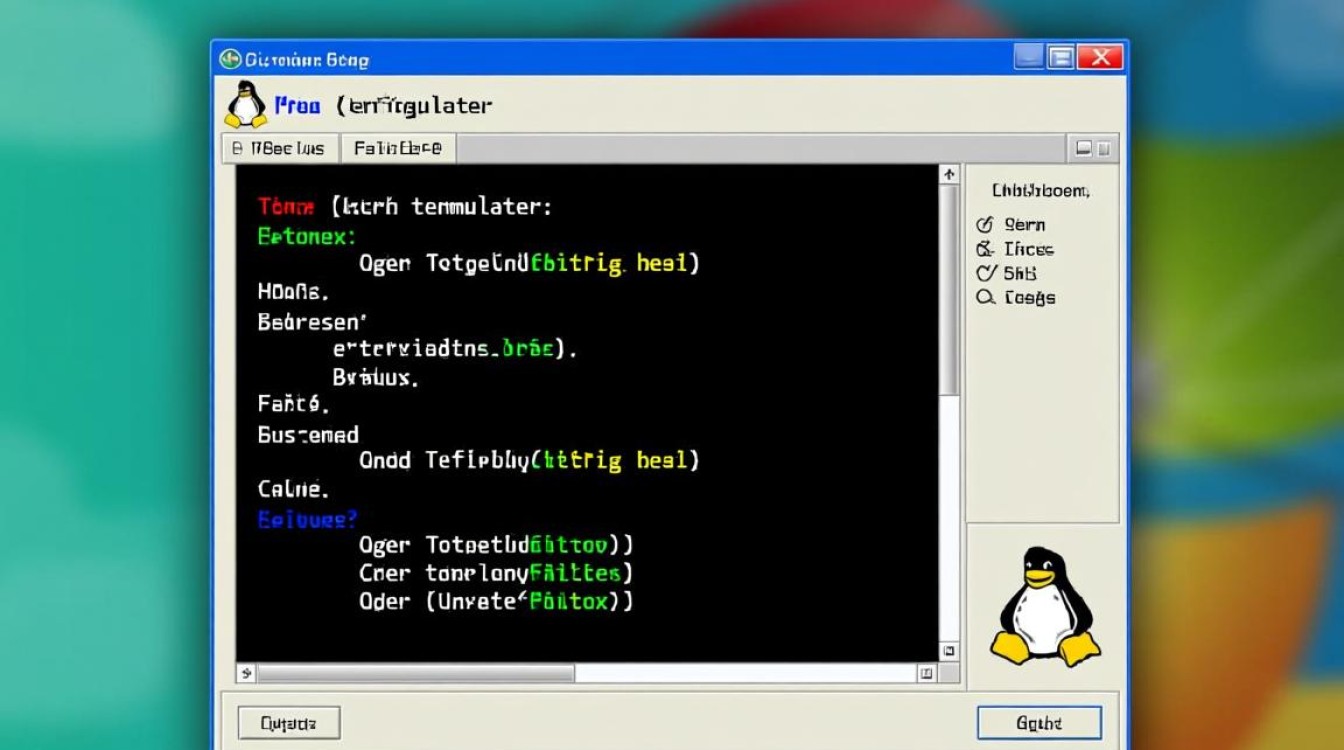The width and height of the screenshot is (1344, 750).
Task: Switch to the "I7Bec Ius" tab
Action: pyautogui.click(x=280, y=147)
